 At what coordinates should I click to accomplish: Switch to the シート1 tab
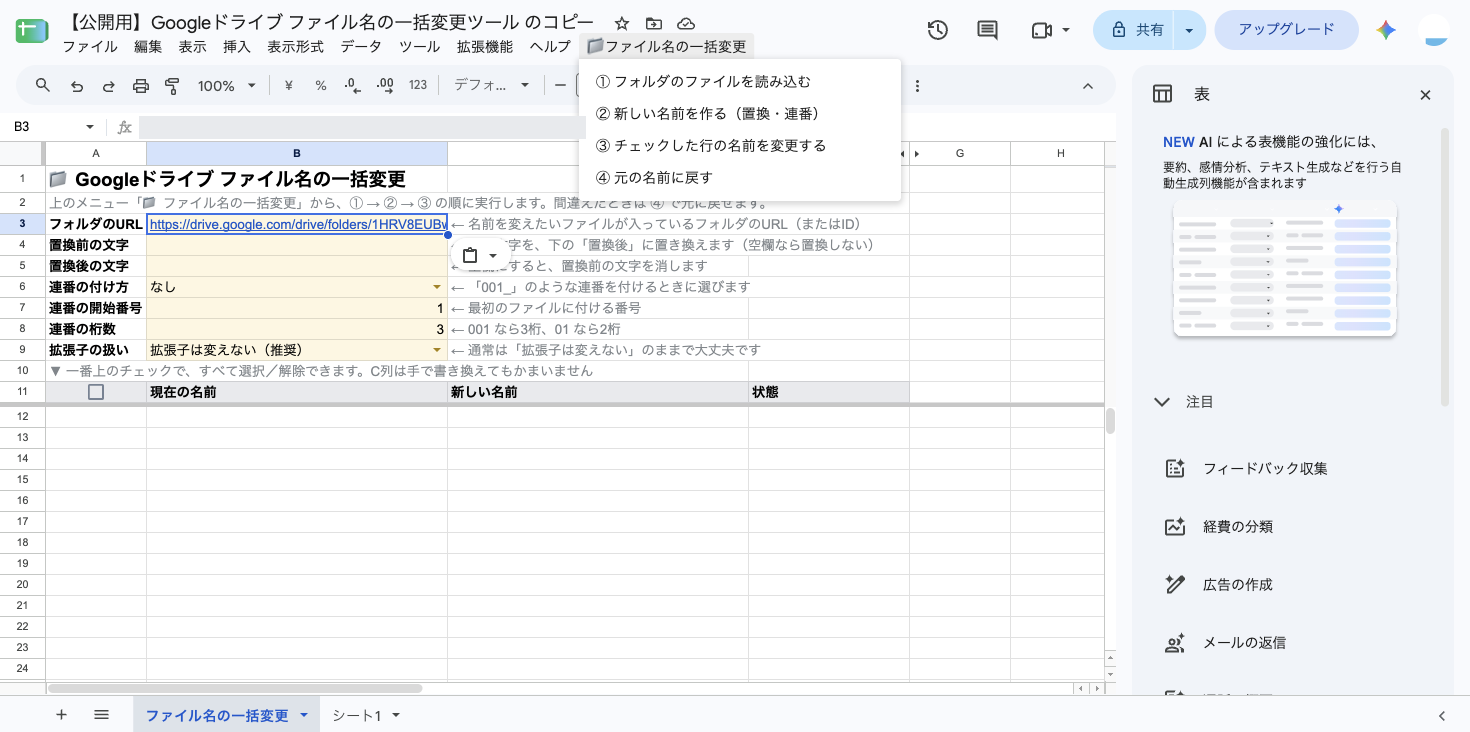(x=357, y=716)
